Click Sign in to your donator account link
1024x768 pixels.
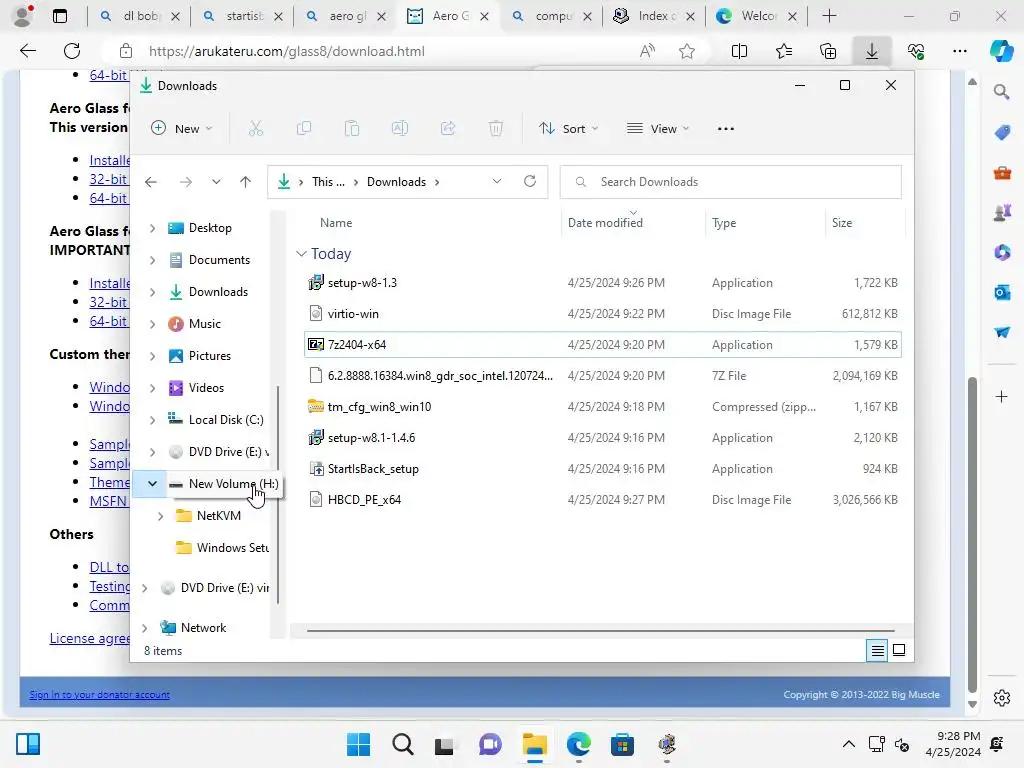point(99,695)
